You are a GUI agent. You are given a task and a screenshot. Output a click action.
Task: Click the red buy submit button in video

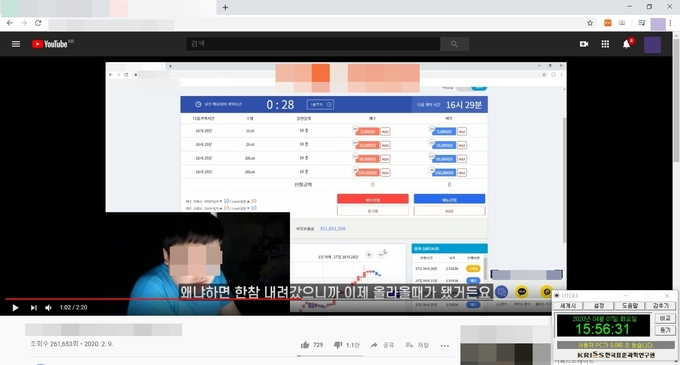(x=373, y=199)
